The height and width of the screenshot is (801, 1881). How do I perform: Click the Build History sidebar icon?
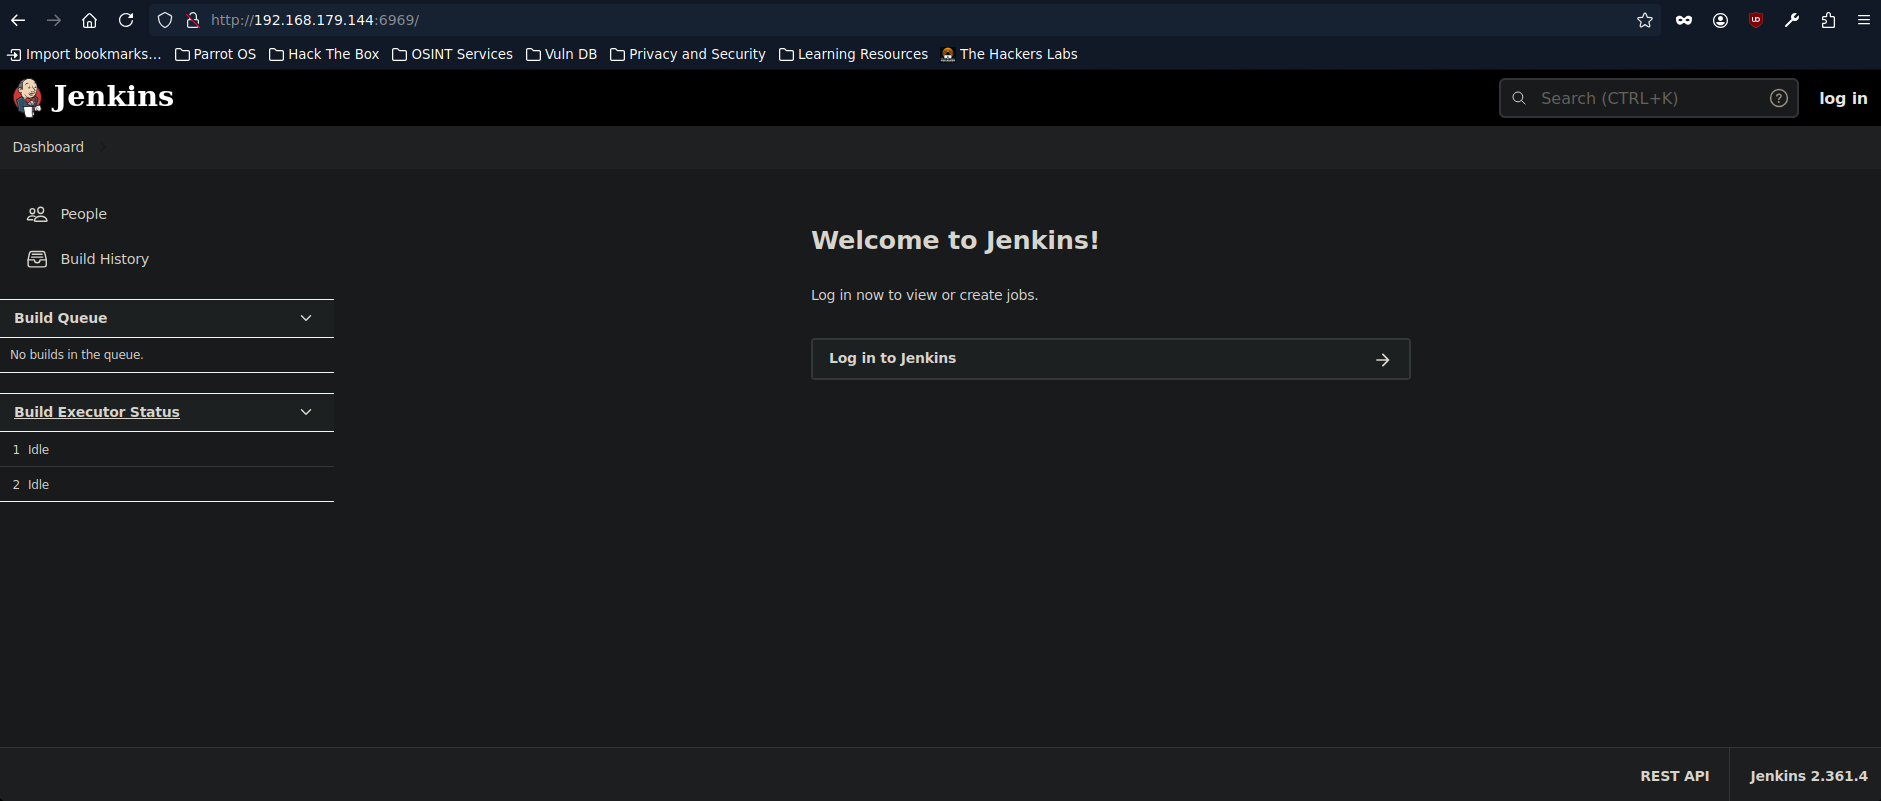[37, 259]
